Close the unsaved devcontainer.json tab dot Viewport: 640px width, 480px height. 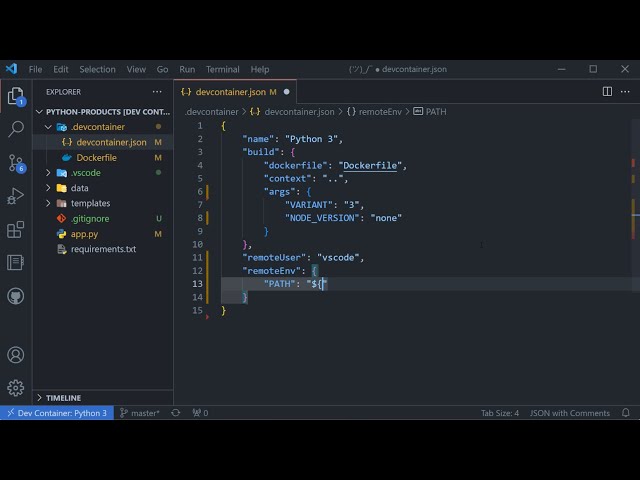pos(287,92)
